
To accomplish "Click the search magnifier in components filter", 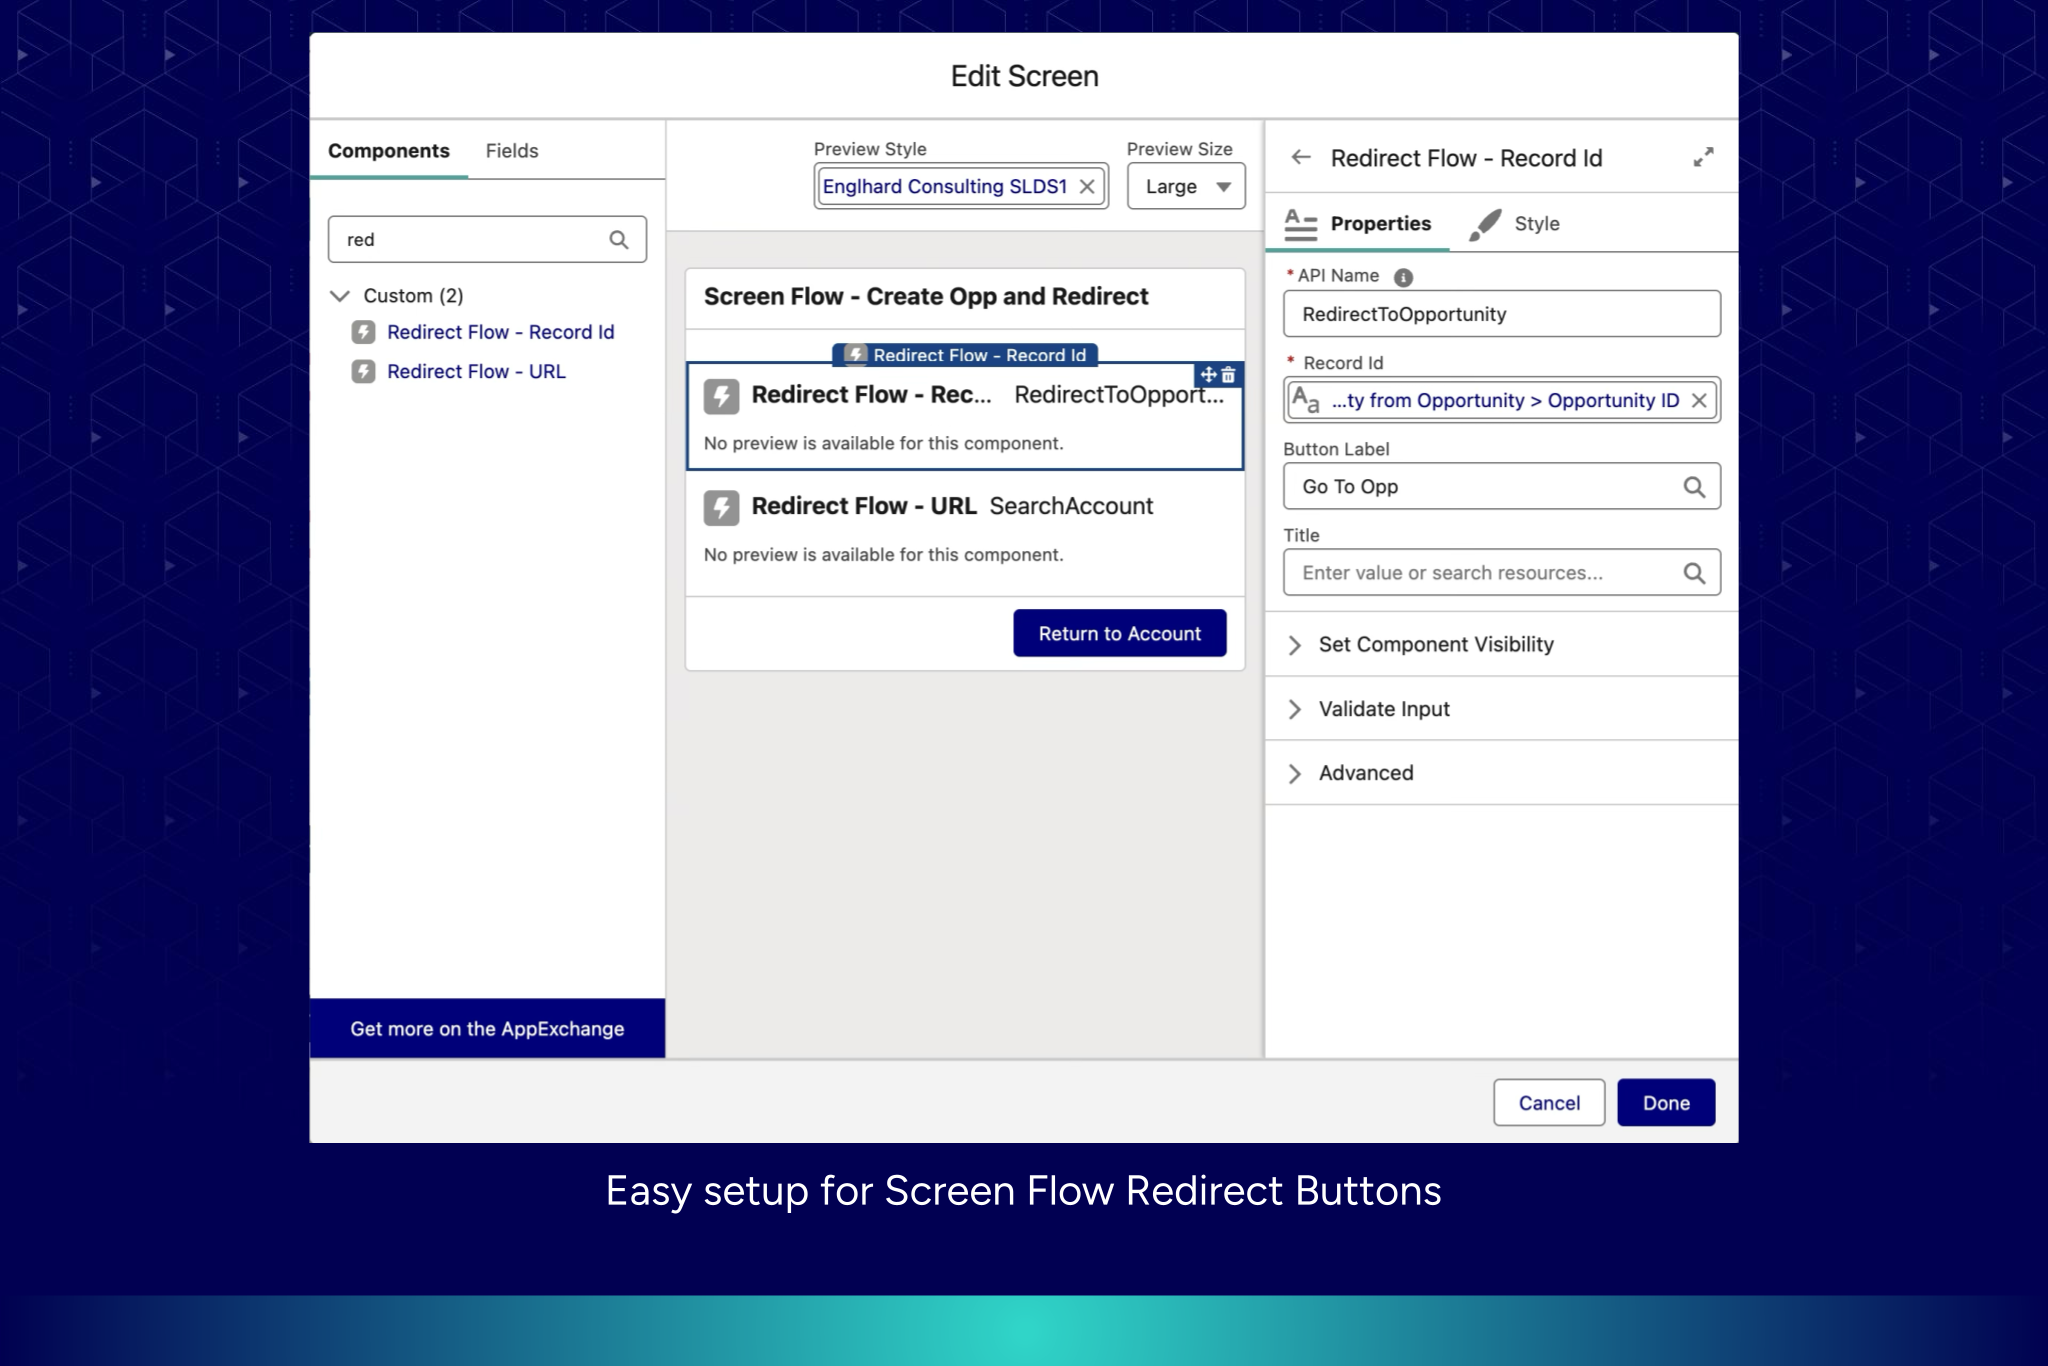I will point(619,240).
